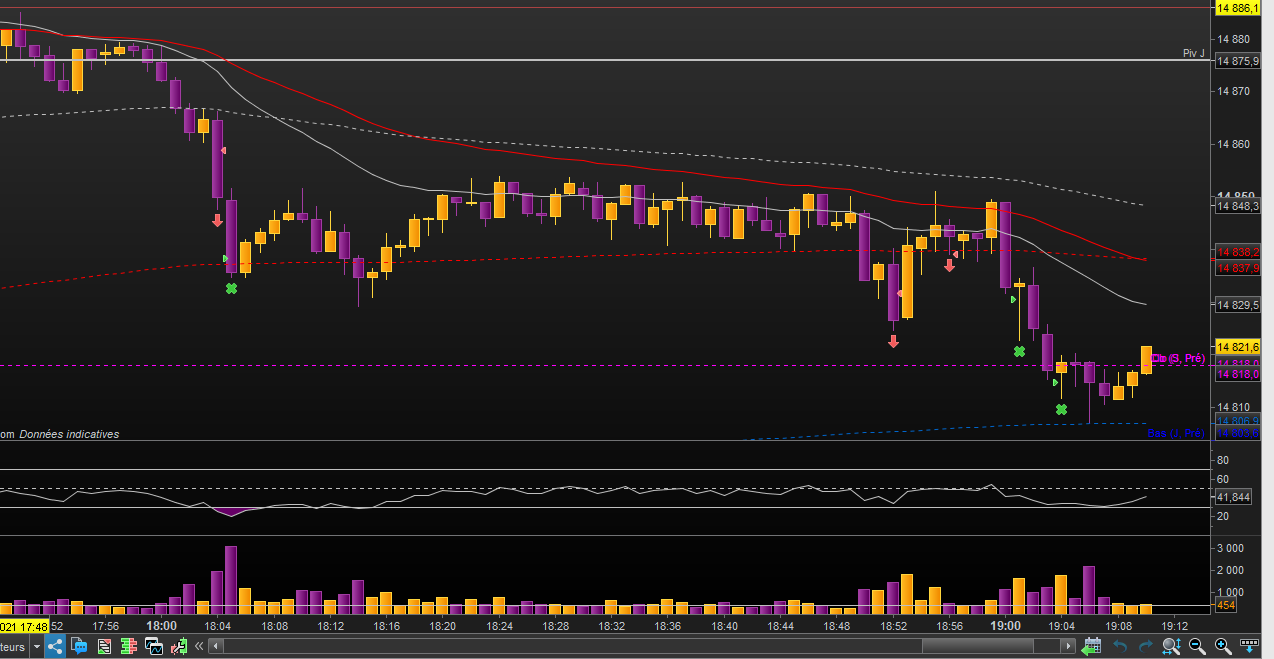
Task: Click the green X marker near 19:04
Action: [x=1061, y=409]
